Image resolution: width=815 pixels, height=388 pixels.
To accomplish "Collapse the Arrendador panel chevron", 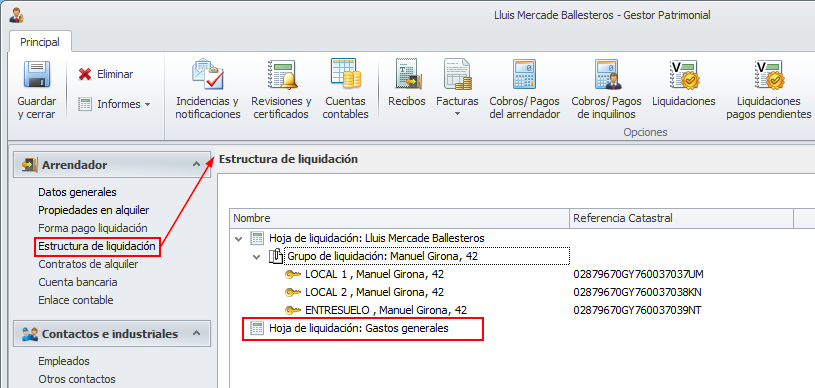I will tap(196, 164).
